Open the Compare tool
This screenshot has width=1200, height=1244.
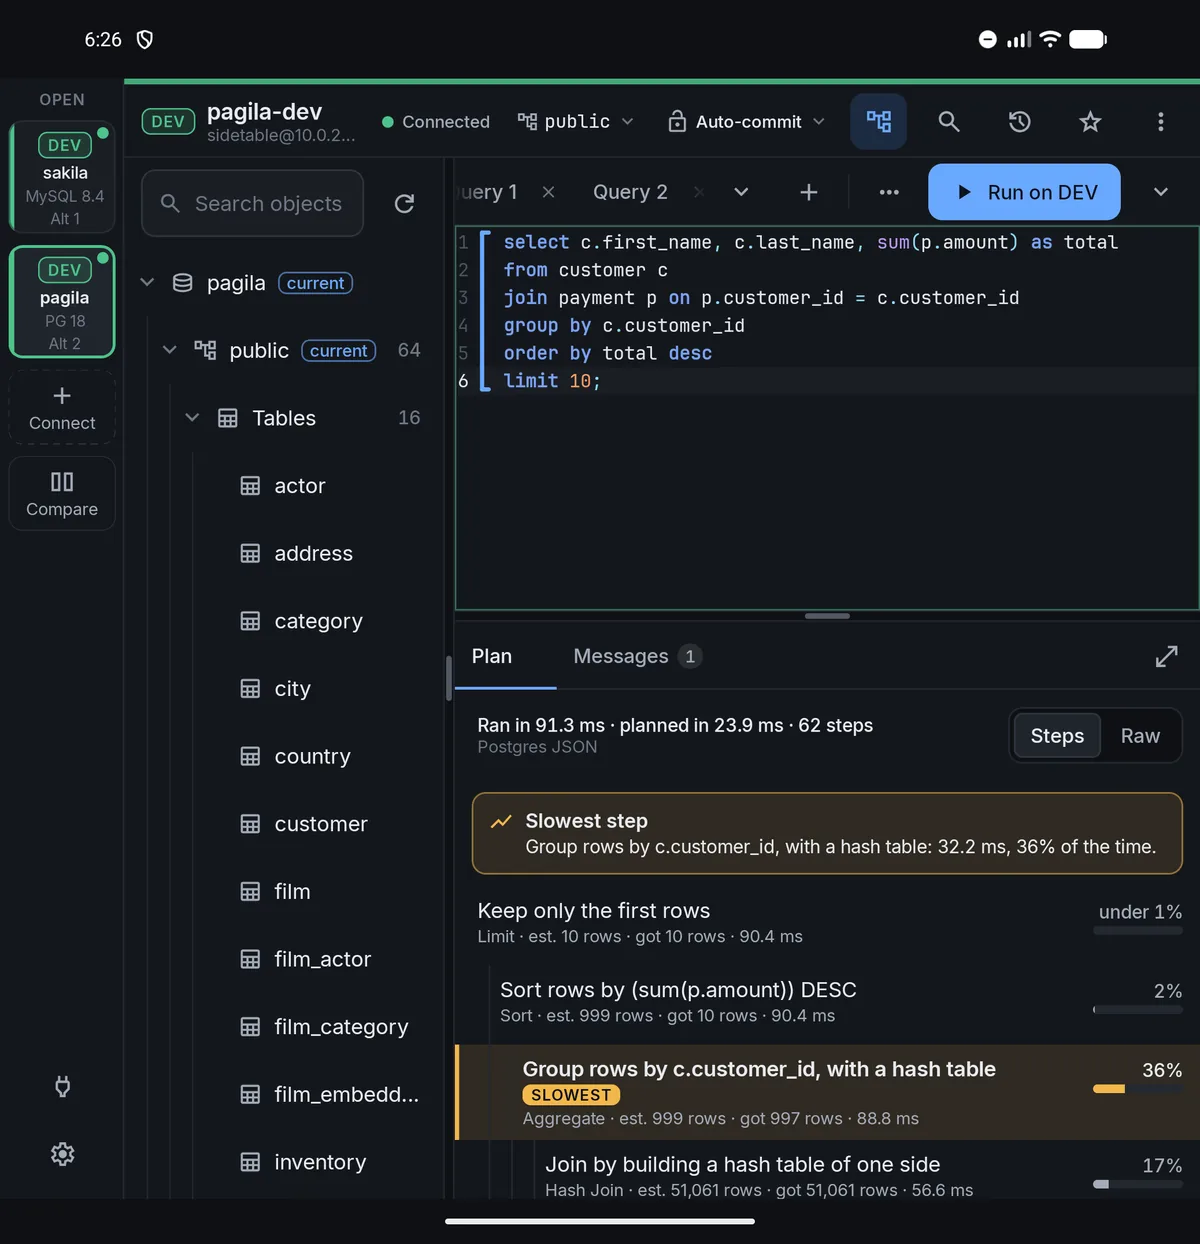tap(62, 494)
